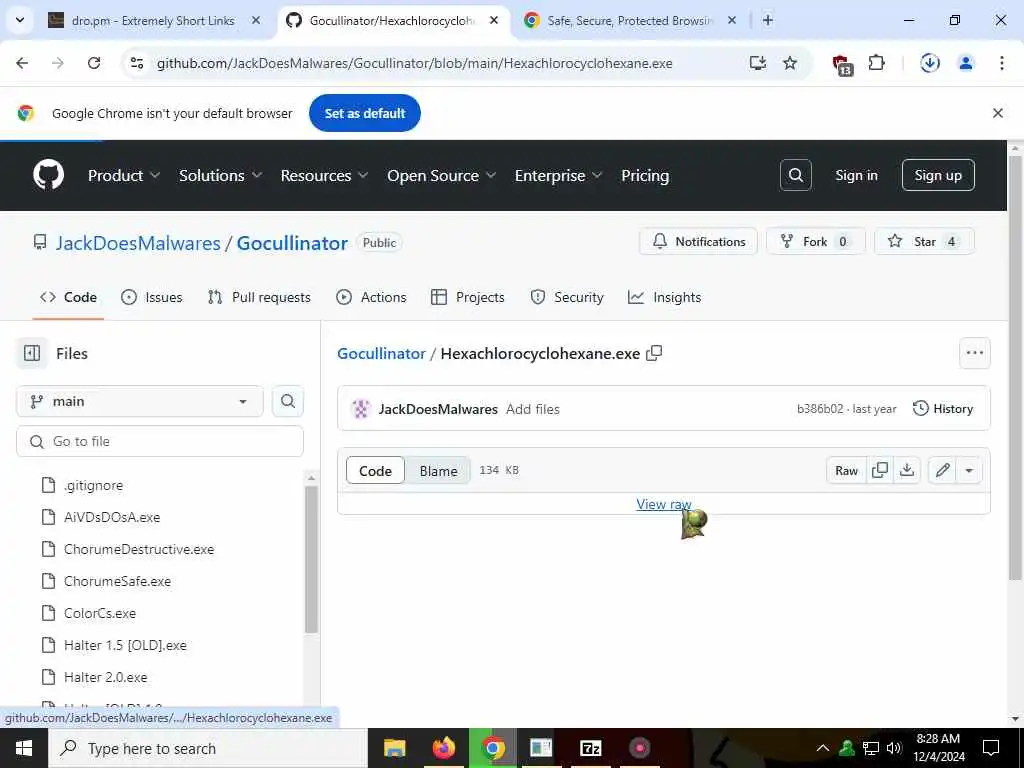This screenshot has height=768, width=1024.
Task: Search this repository's files magnifier icon
Action: click(288, 401)
